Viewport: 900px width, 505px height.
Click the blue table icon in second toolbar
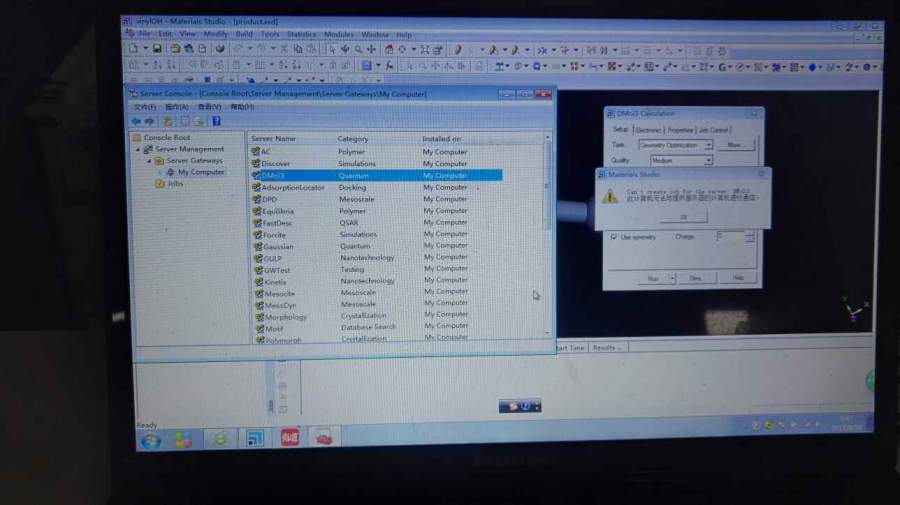click(366, 66)
